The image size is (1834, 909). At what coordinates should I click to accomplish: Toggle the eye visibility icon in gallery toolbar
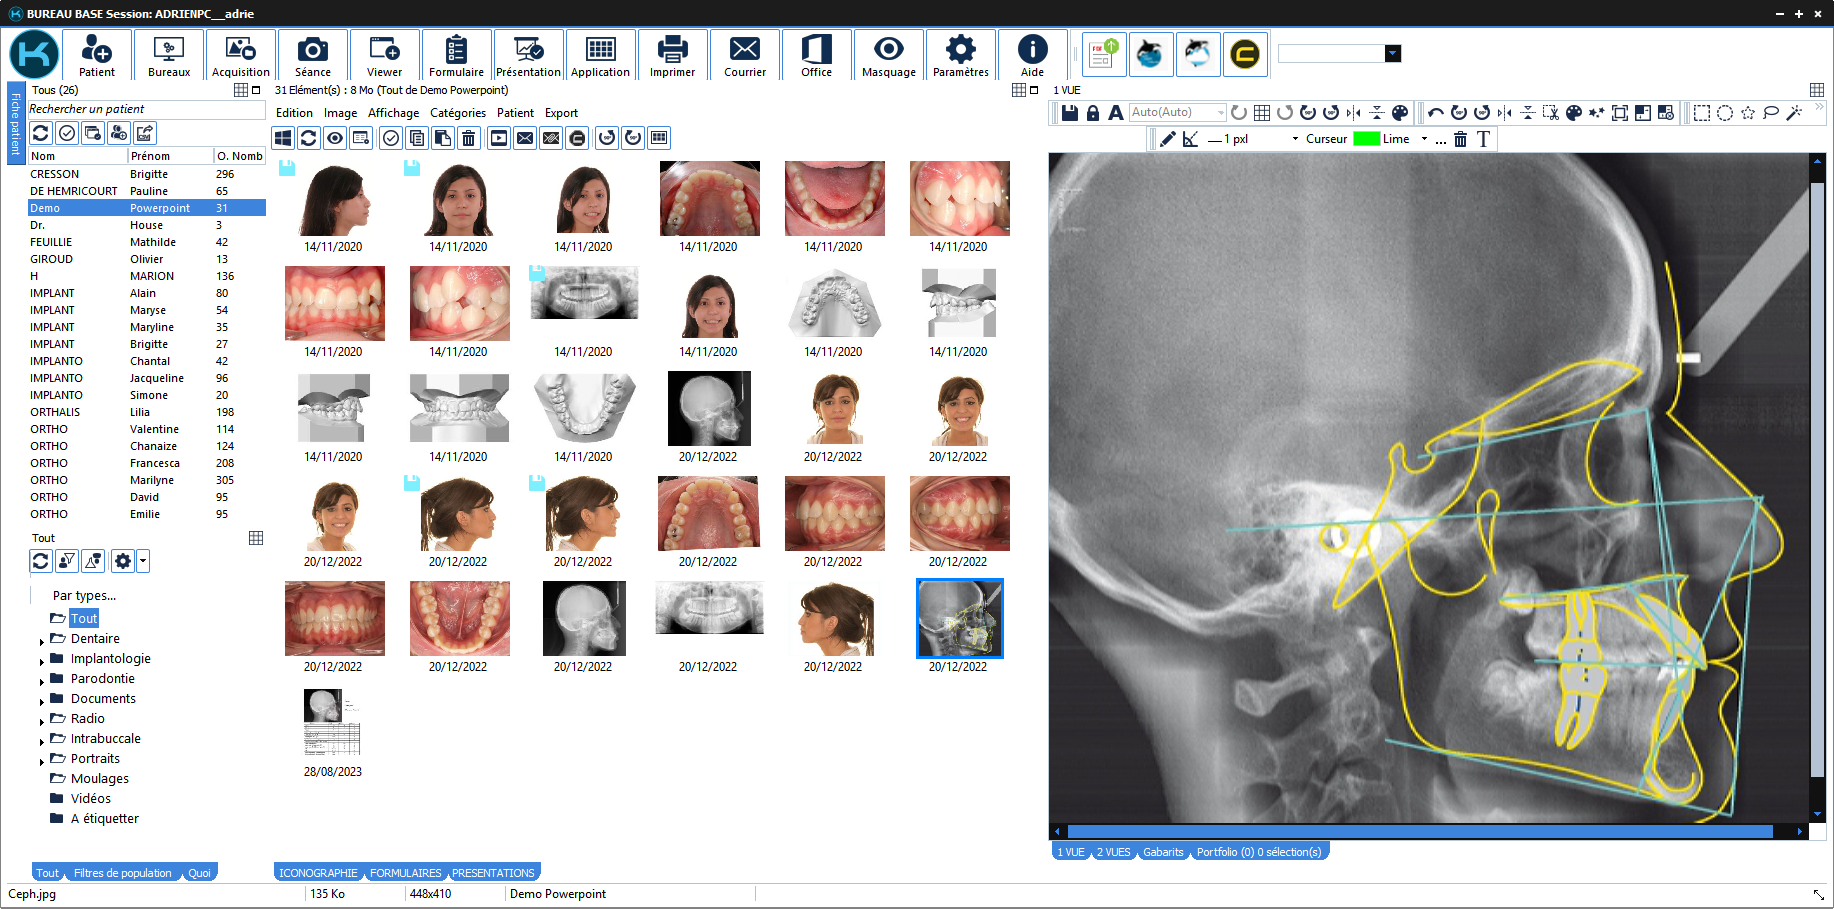coord(335,138)
